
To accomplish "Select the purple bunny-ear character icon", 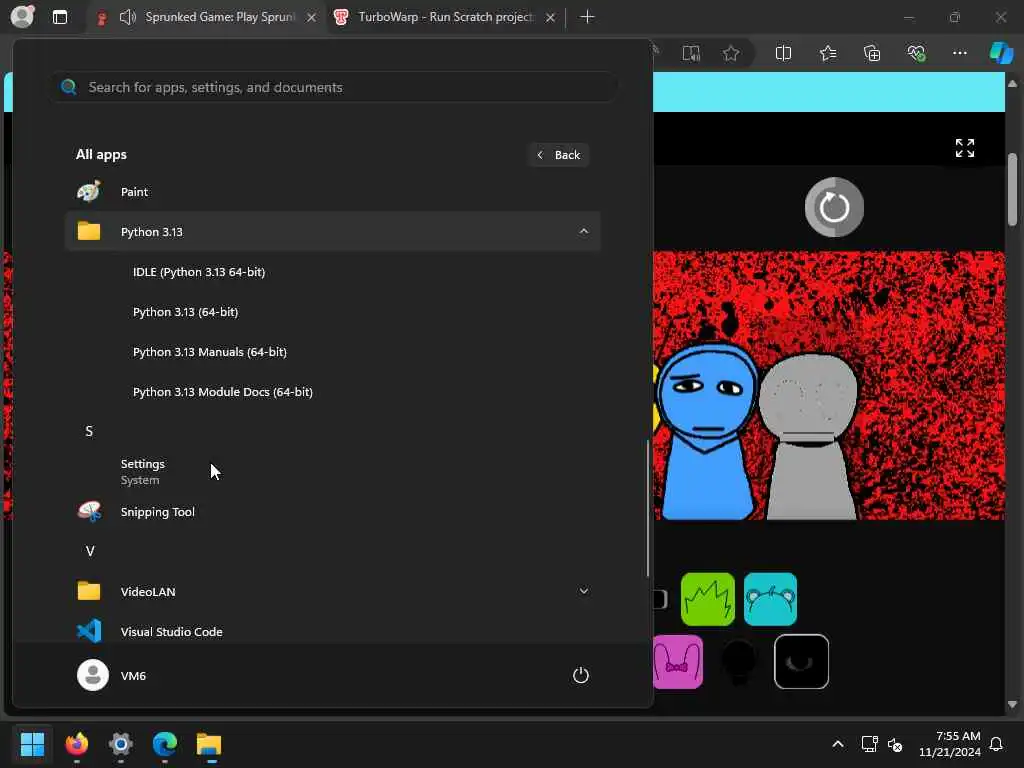I will [677, 662].
